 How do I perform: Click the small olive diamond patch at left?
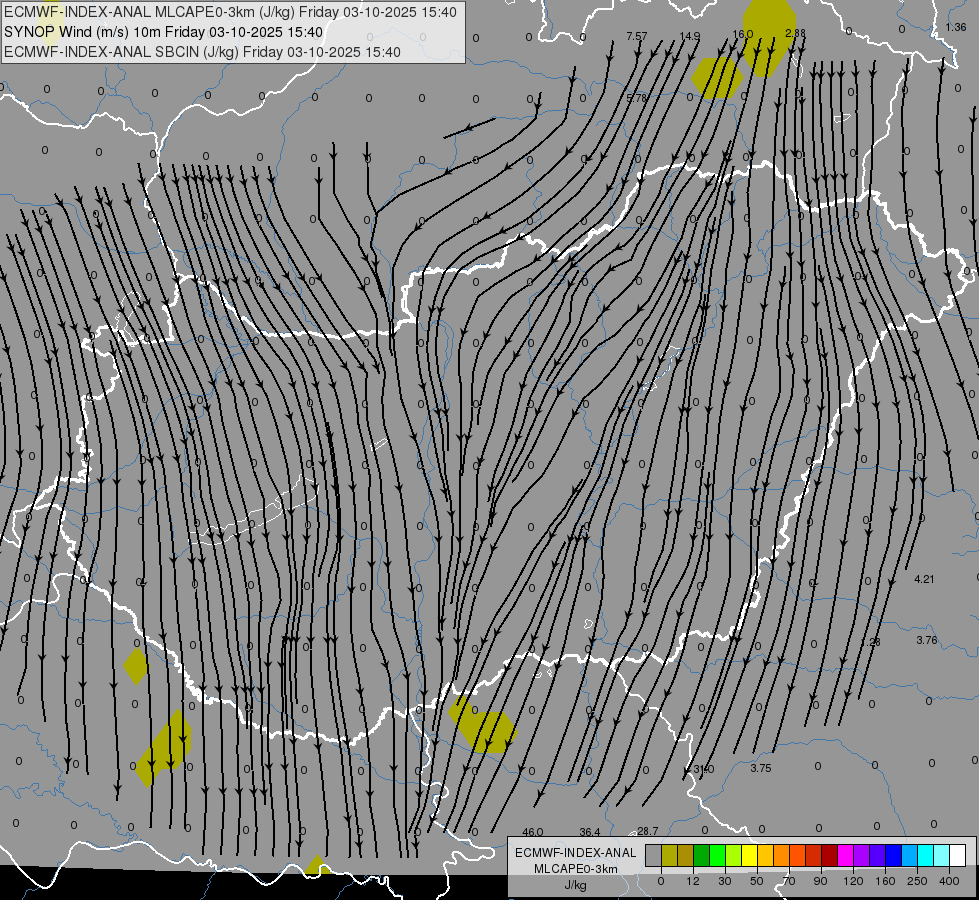pos(135,665)
